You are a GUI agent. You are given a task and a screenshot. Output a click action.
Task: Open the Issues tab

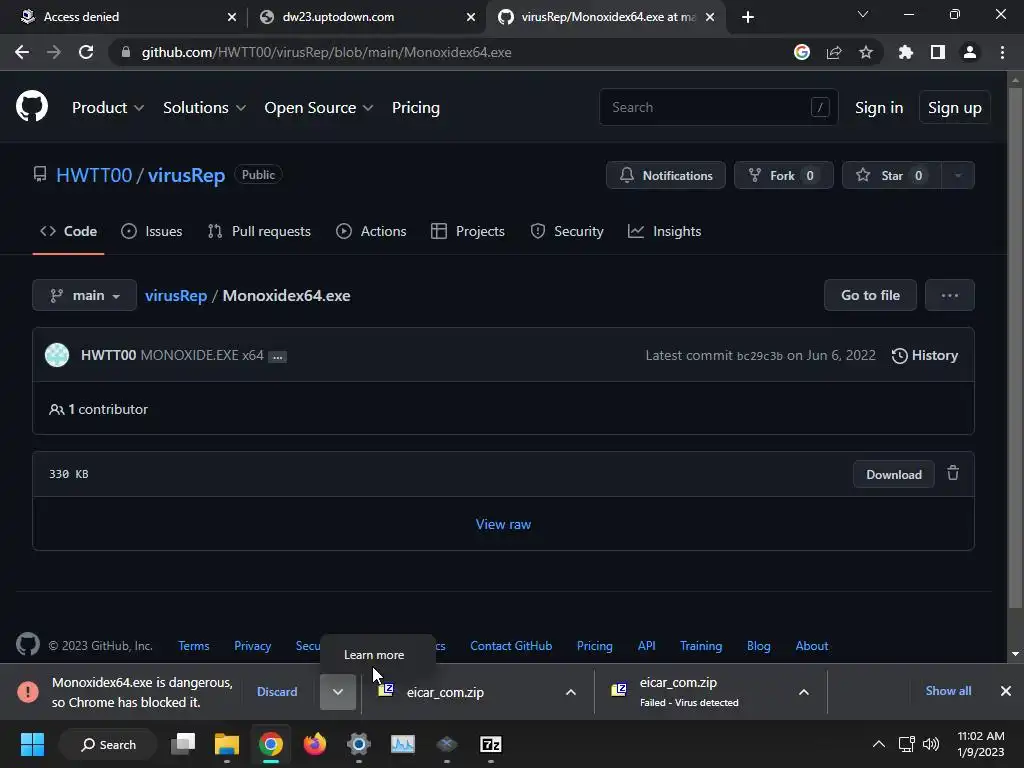tap(152, 231)
